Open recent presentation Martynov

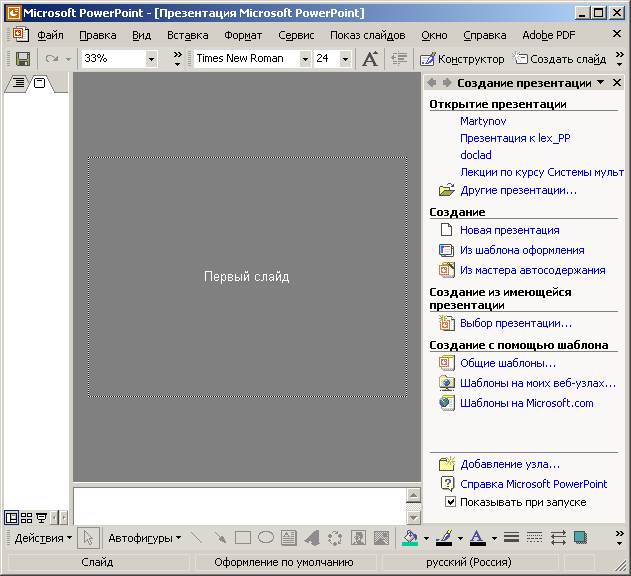[x=483, y=121]
